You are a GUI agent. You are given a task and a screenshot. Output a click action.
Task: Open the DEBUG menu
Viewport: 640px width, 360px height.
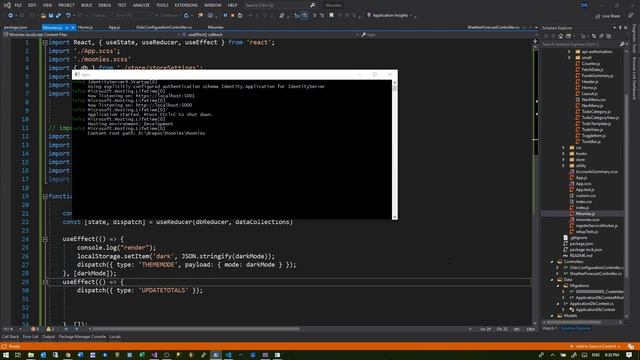point(104,5)
